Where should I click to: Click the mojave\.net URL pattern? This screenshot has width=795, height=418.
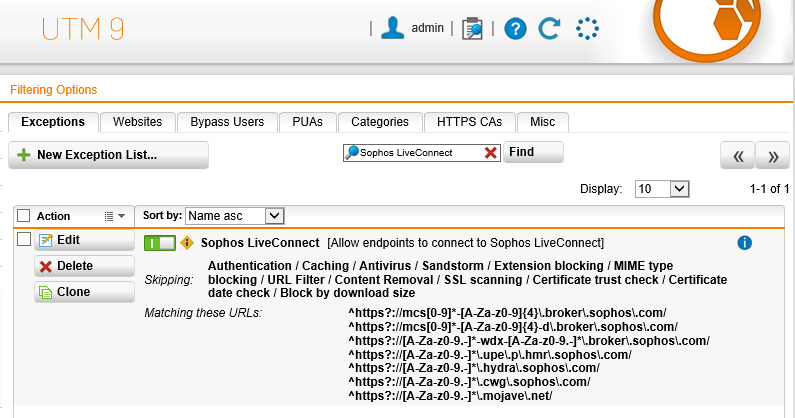450,396
